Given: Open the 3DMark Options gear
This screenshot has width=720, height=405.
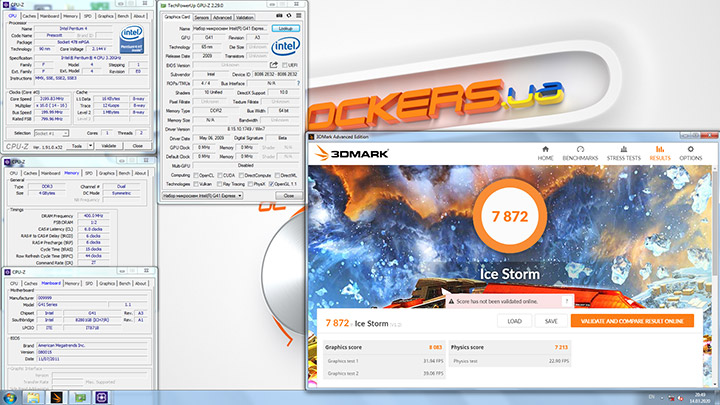Looking at the screenshot, I should tap(690, 149).
